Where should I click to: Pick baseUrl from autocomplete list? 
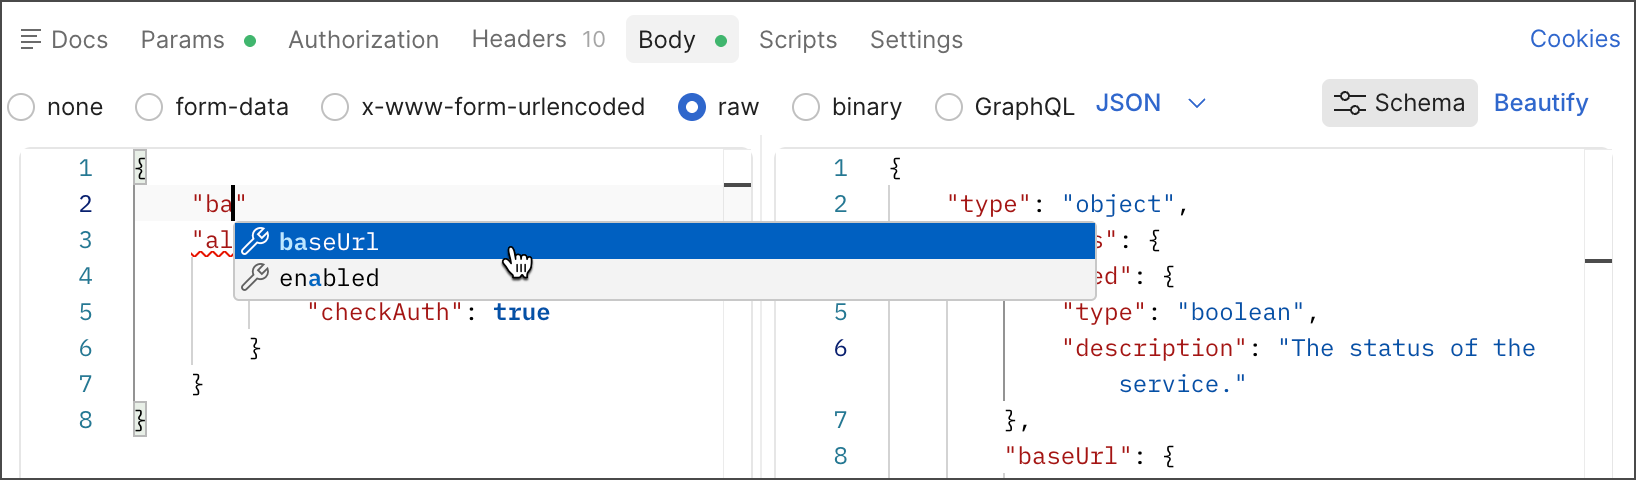click(x=329, y=242)
